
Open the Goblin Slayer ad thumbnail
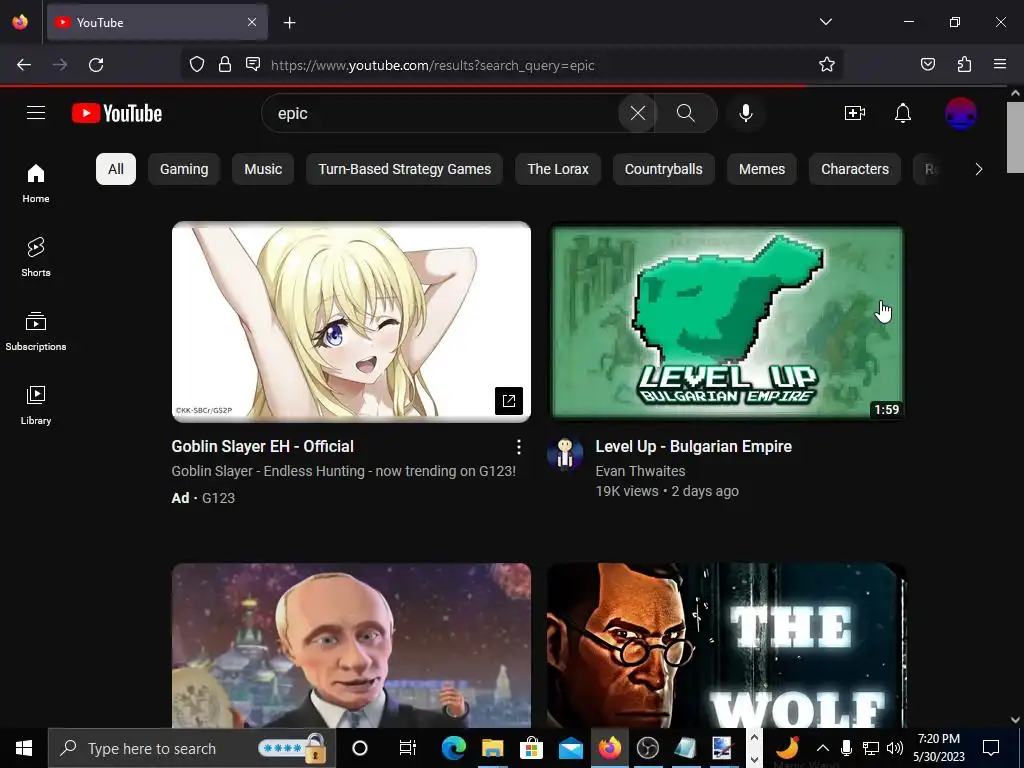point(351,321)
